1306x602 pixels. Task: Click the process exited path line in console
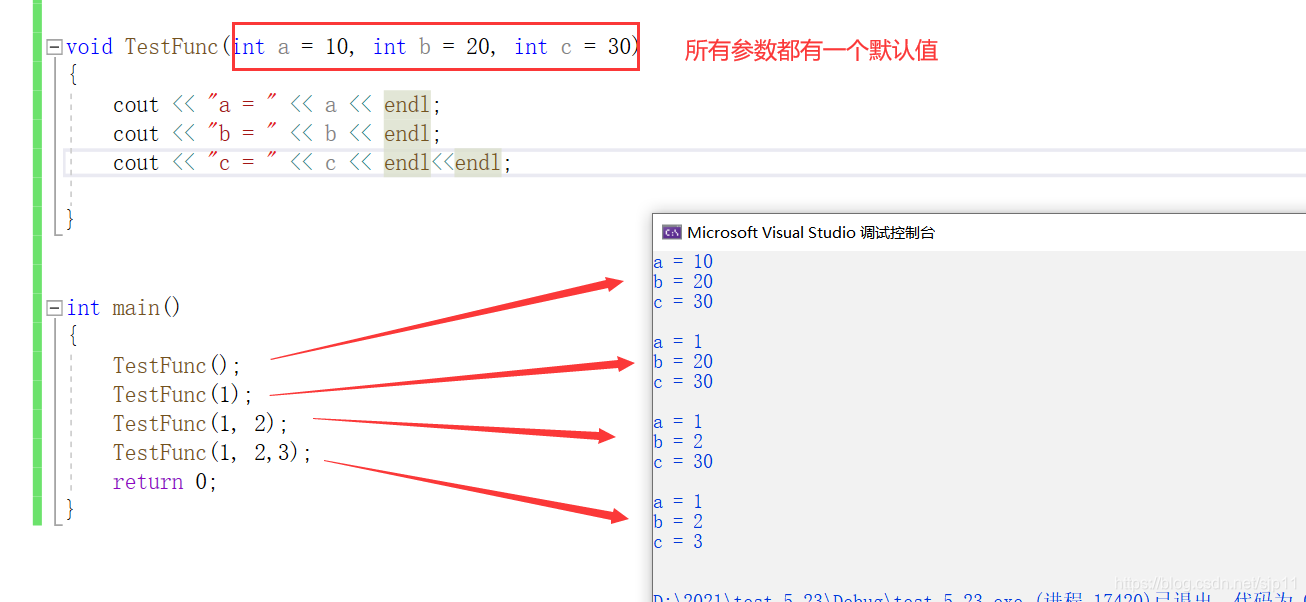(978, 597)
